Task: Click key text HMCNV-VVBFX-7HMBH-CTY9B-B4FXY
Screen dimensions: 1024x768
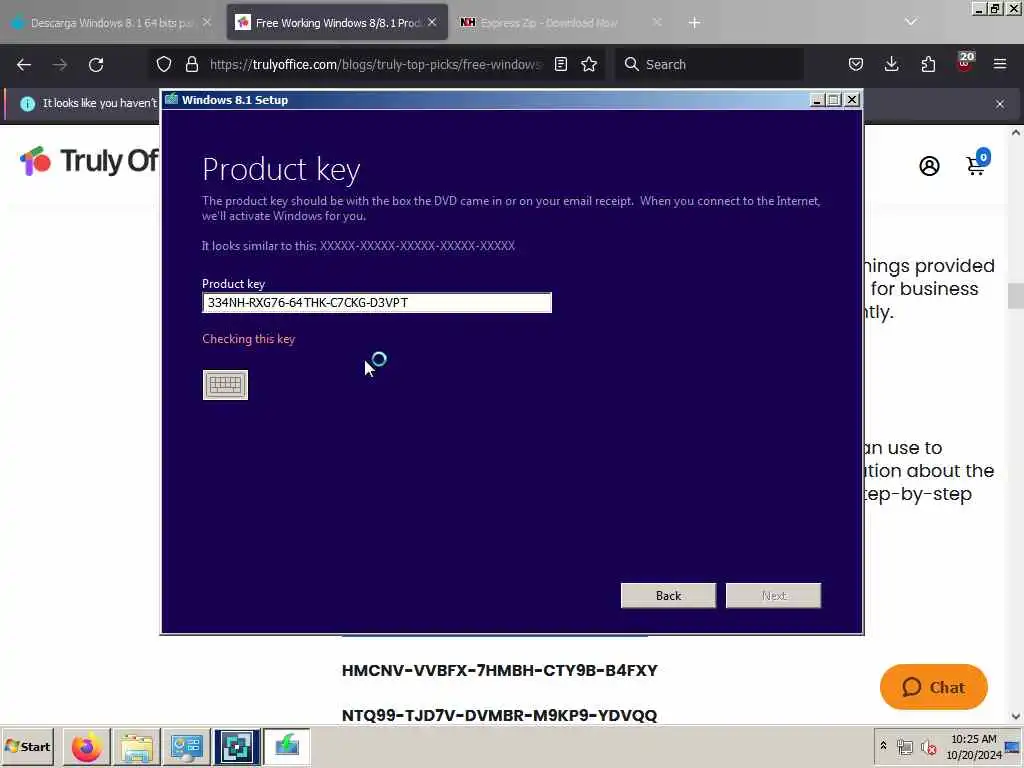Action: (500, 671)
